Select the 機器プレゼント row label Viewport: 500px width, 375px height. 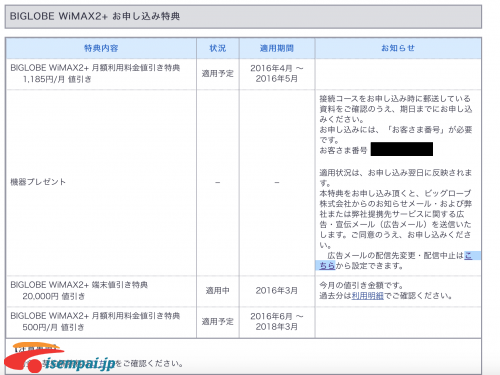tap(38, 182)
